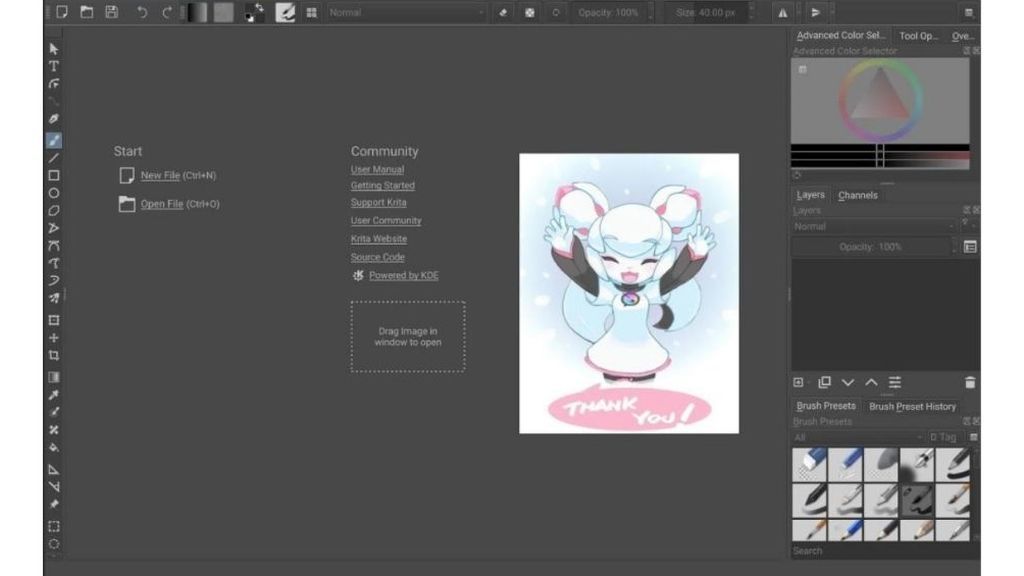Open layer properties sliders icon
This screenshot has width=1024, height=576.
(895, 382)
